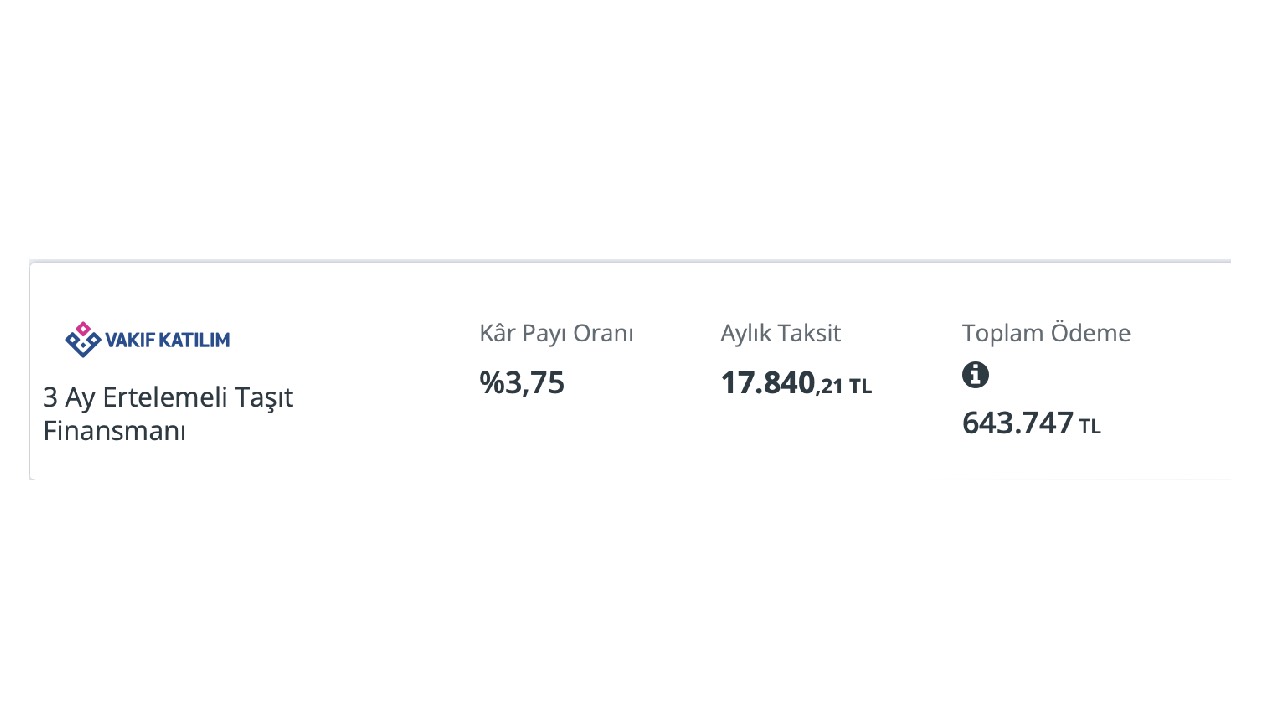
Task: Click the Vakıf Katılım diamond emblem
Action: (x=83, y=339)
